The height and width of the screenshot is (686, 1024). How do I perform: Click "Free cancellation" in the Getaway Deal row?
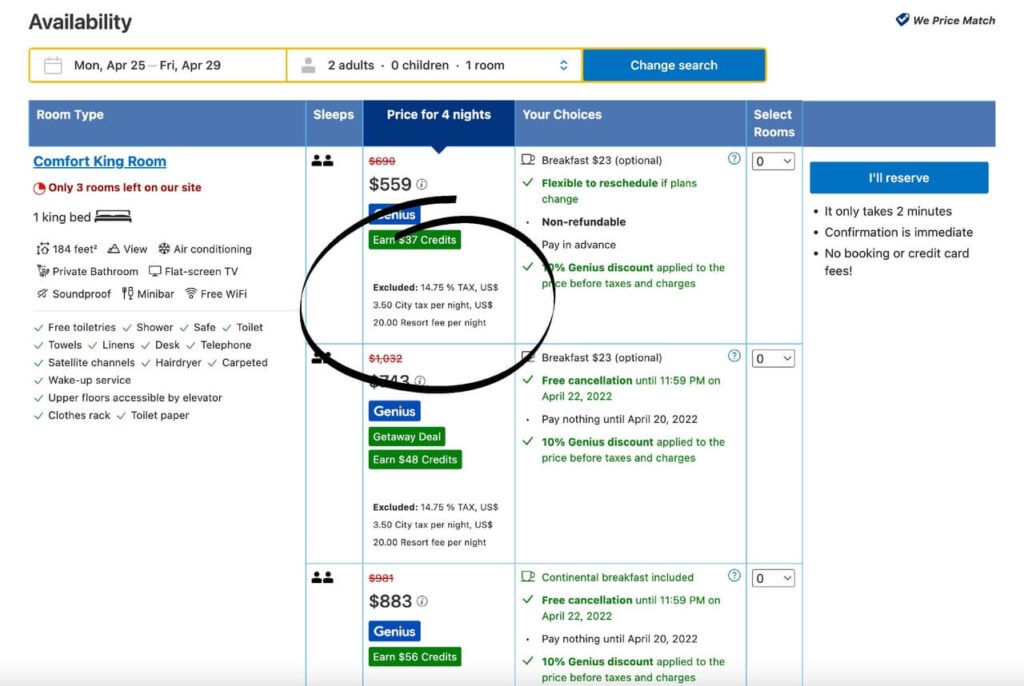click(587, 380)
